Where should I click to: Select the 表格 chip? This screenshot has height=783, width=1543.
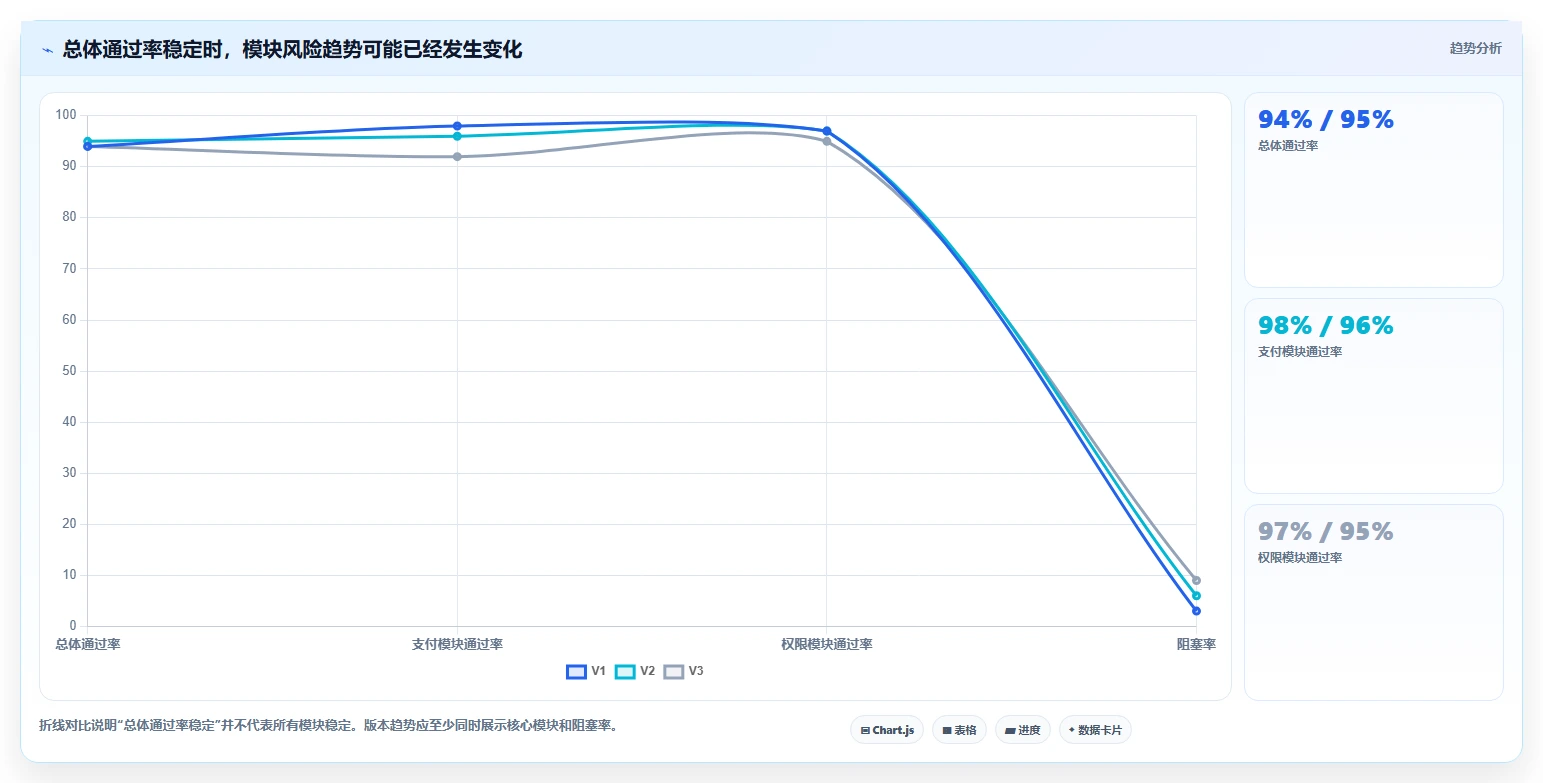tap(959, 730)
